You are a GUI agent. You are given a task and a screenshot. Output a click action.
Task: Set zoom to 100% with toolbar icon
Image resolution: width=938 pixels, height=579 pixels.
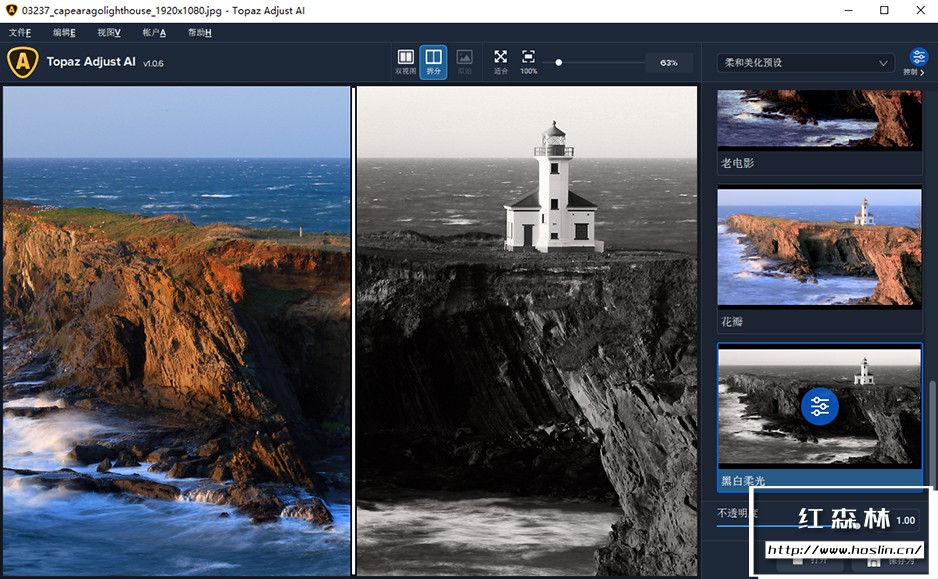coord(528,62)
